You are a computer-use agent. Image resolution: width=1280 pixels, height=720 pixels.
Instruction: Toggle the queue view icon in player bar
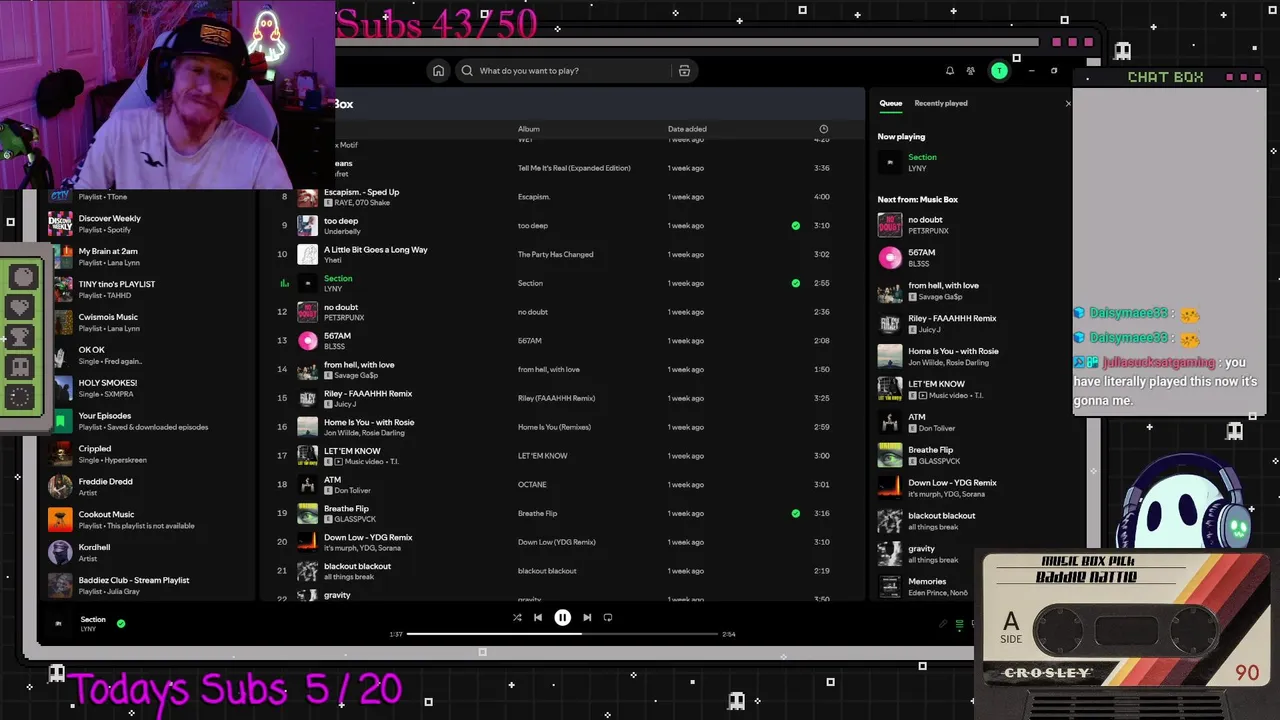(960, 625)
